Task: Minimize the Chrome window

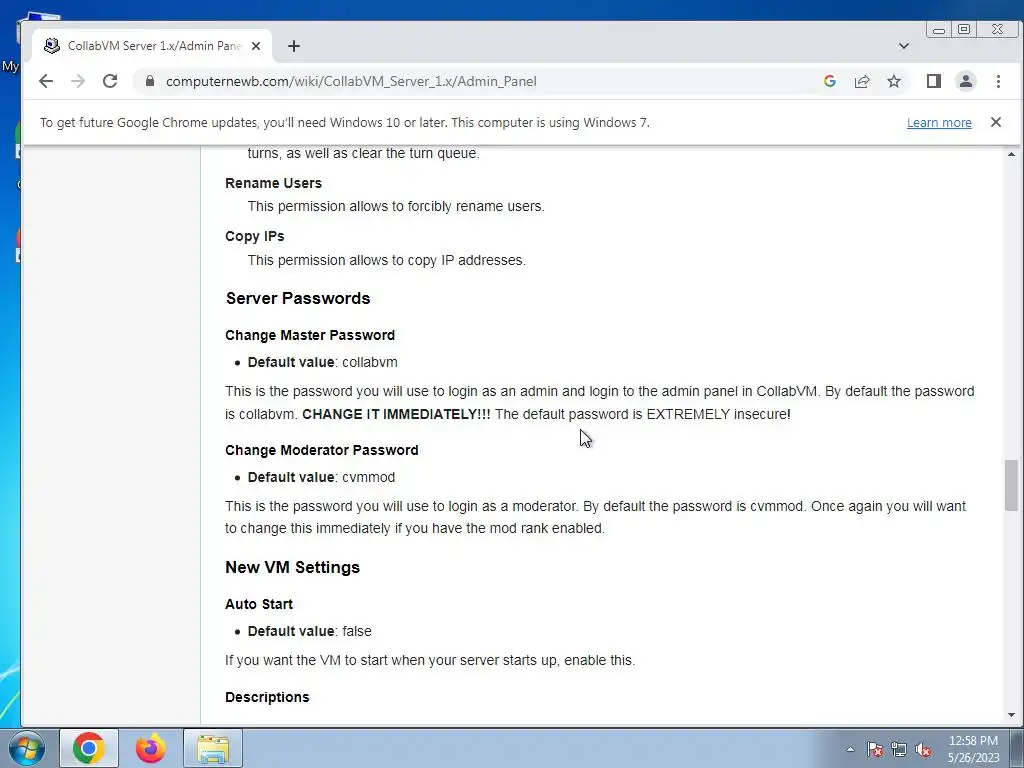Action: (x=938, y=29)
